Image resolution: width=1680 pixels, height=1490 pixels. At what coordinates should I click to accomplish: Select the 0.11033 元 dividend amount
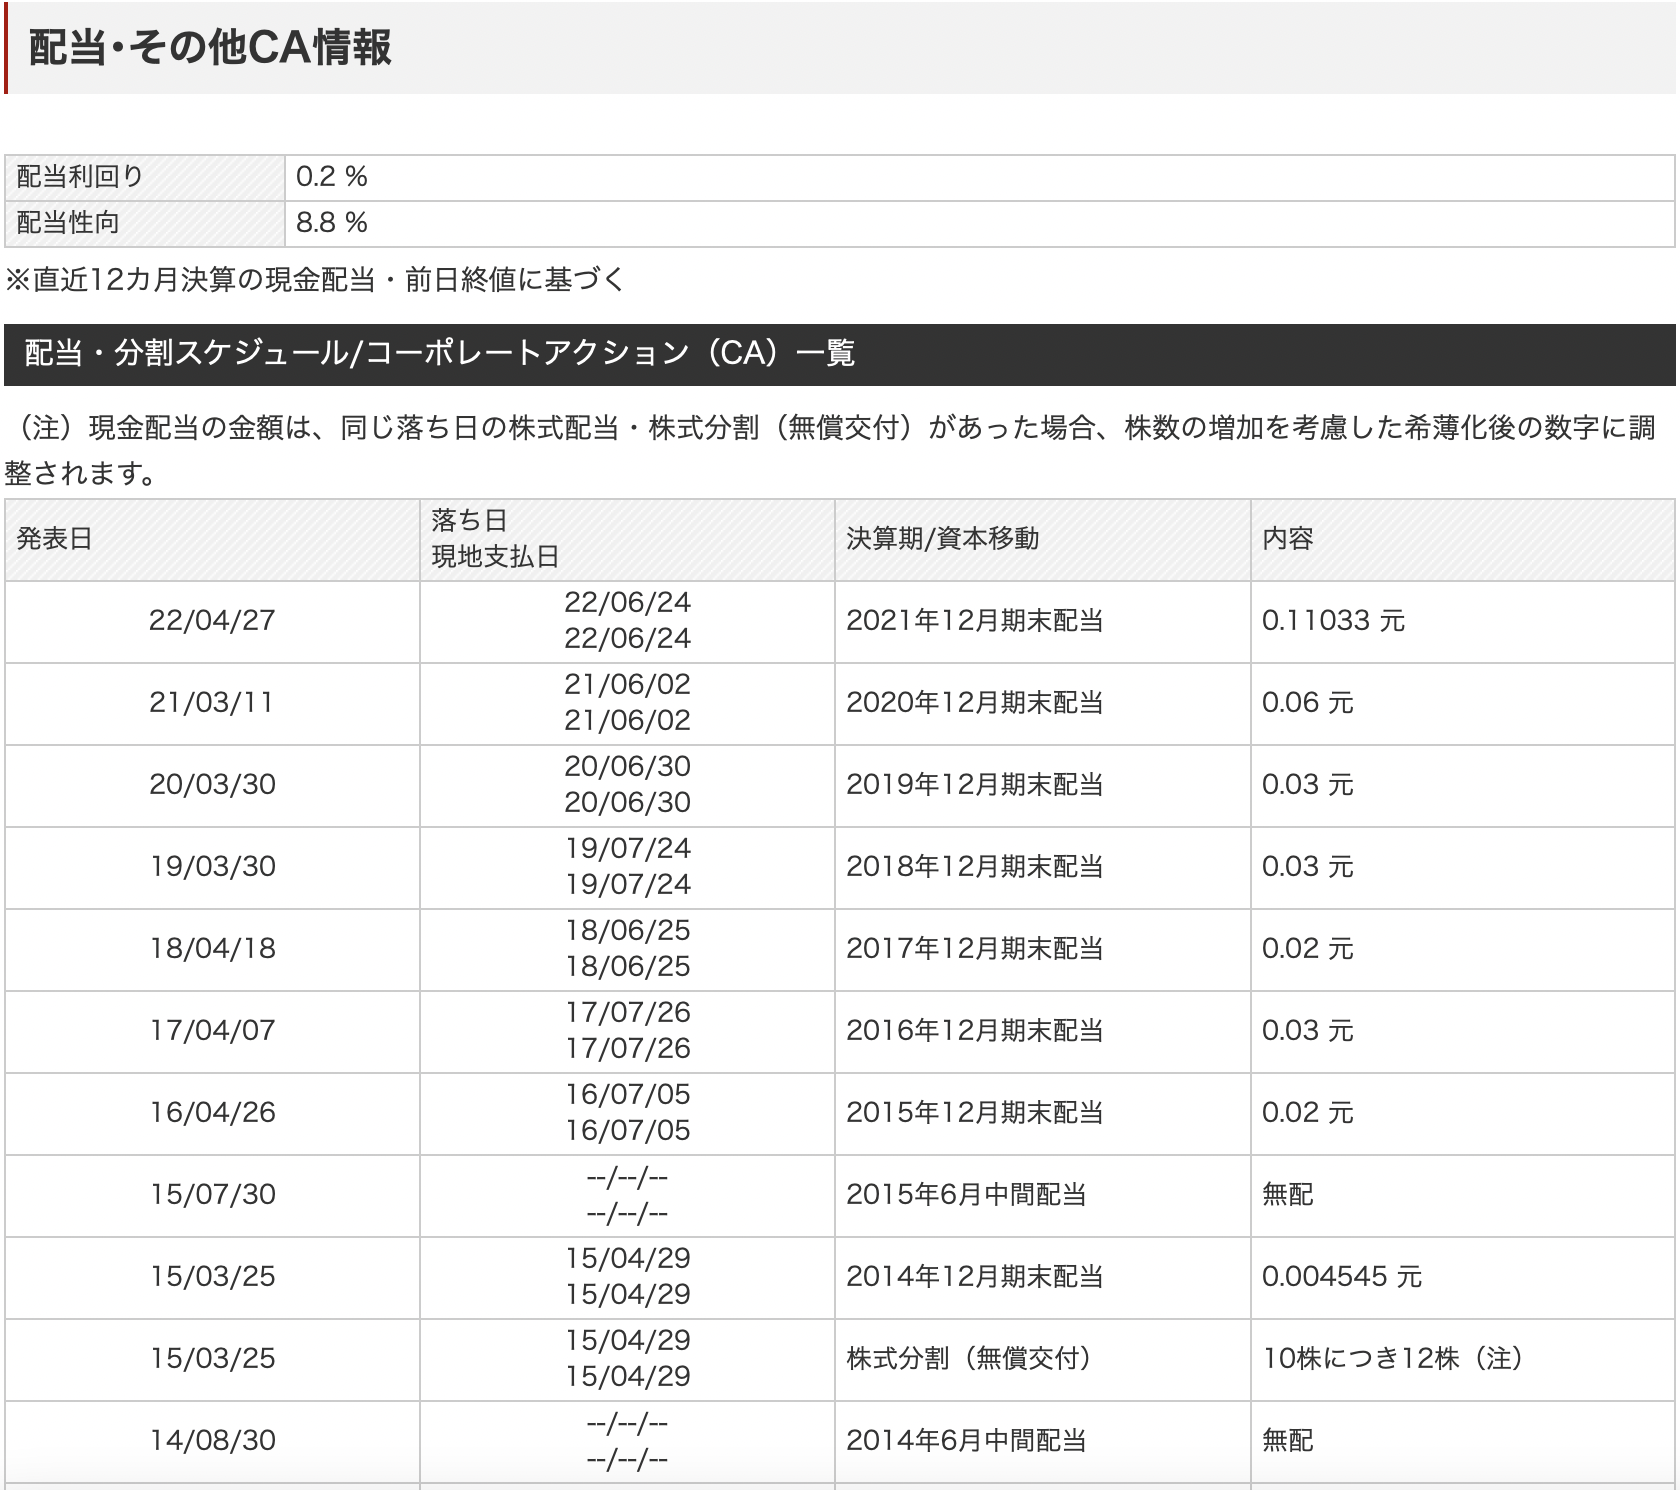pos(1333,621)
